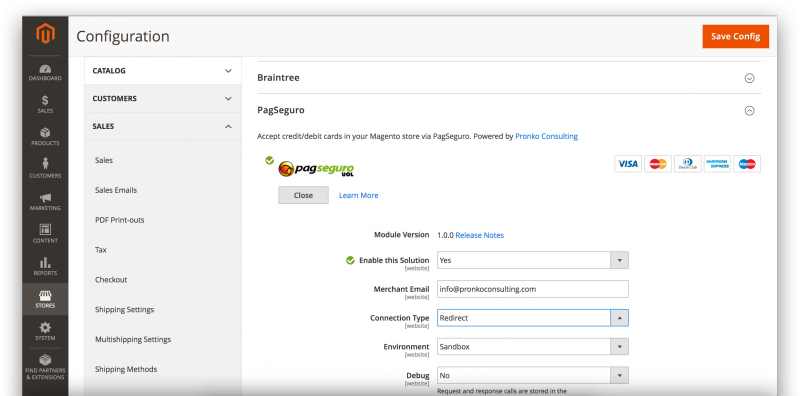This screenshot has width=800, height=396.
Task: Click the Visa card logo
Action: [x=628, y=164]
